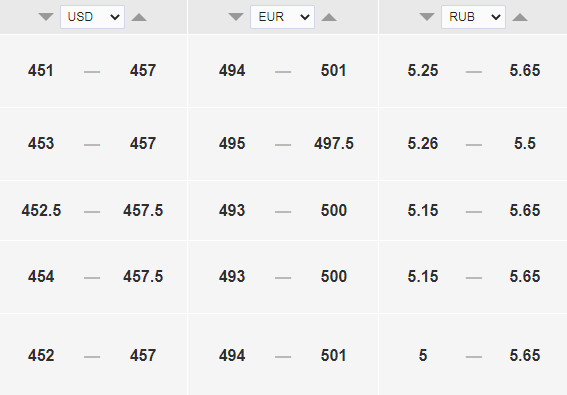This screenshot has height=395, width=567.
Task: Sort RUB column descending with down arrow
Action: (427, 17)
